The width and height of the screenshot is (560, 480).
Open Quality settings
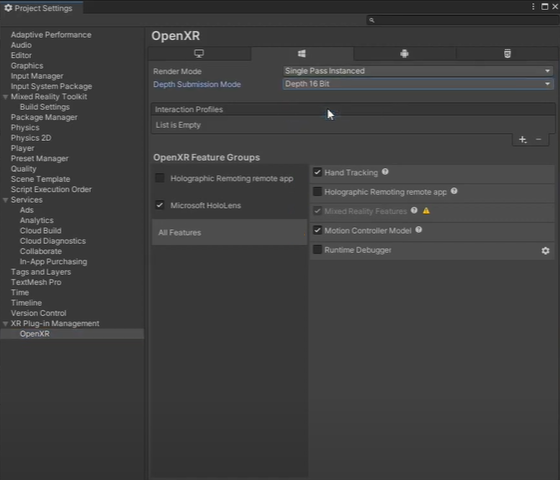pos(23,169)
